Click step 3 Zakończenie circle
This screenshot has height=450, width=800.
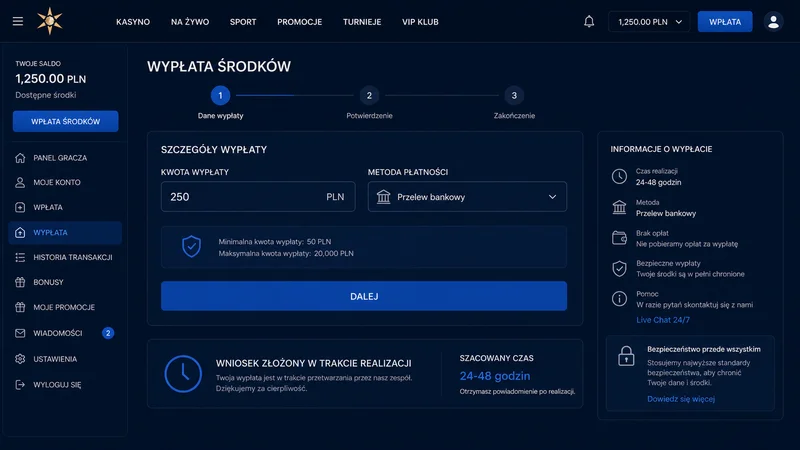click(x=514, y=95)
